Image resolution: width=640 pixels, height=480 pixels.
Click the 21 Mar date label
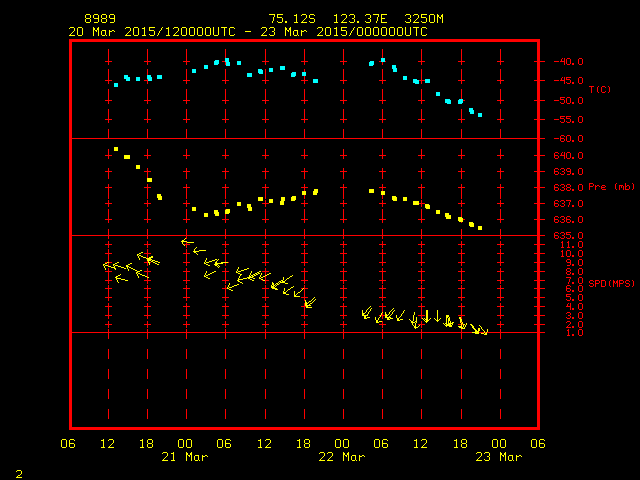pos(185,457)
